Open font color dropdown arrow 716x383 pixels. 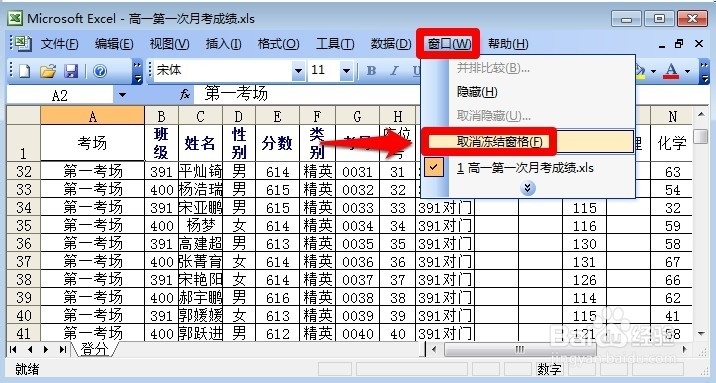tap(687, 71)
